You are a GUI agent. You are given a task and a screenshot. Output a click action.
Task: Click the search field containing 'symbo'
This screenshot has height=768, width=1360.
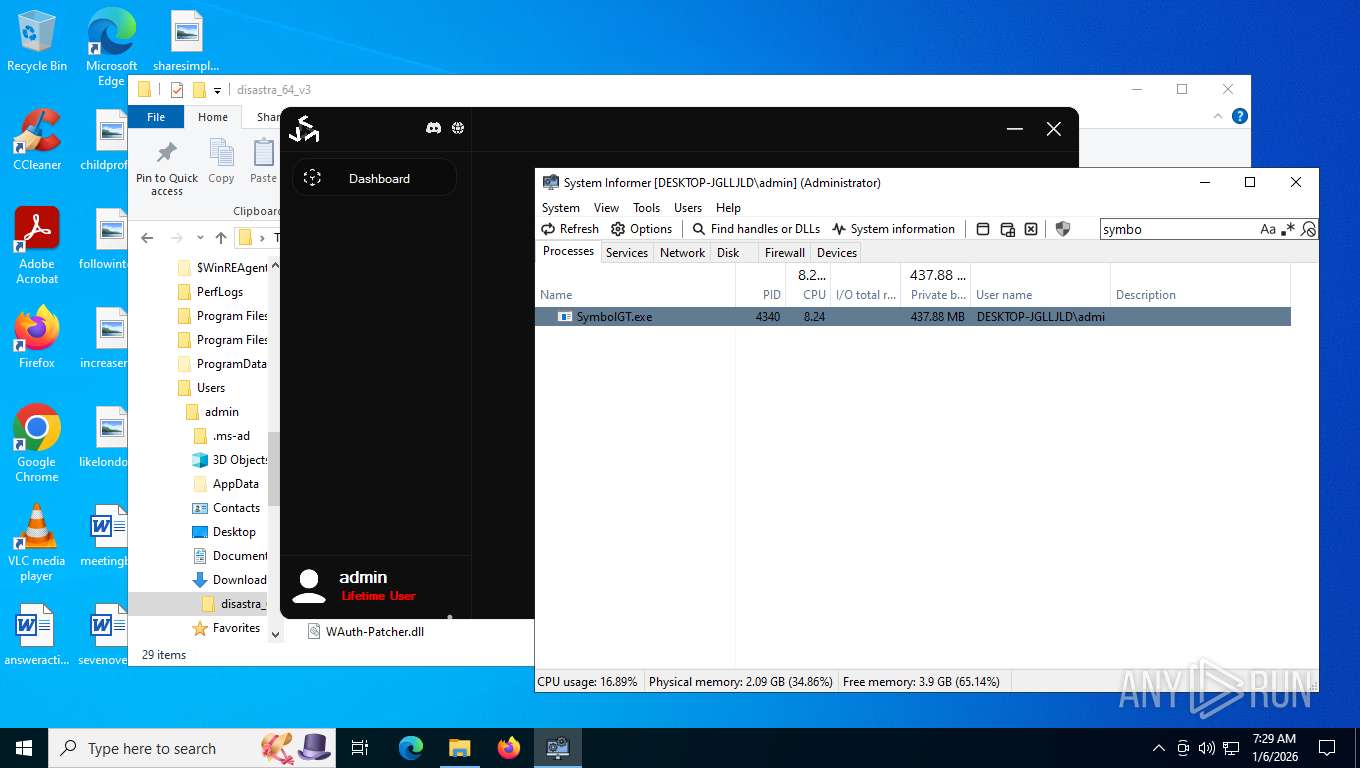click(1179, 229)
